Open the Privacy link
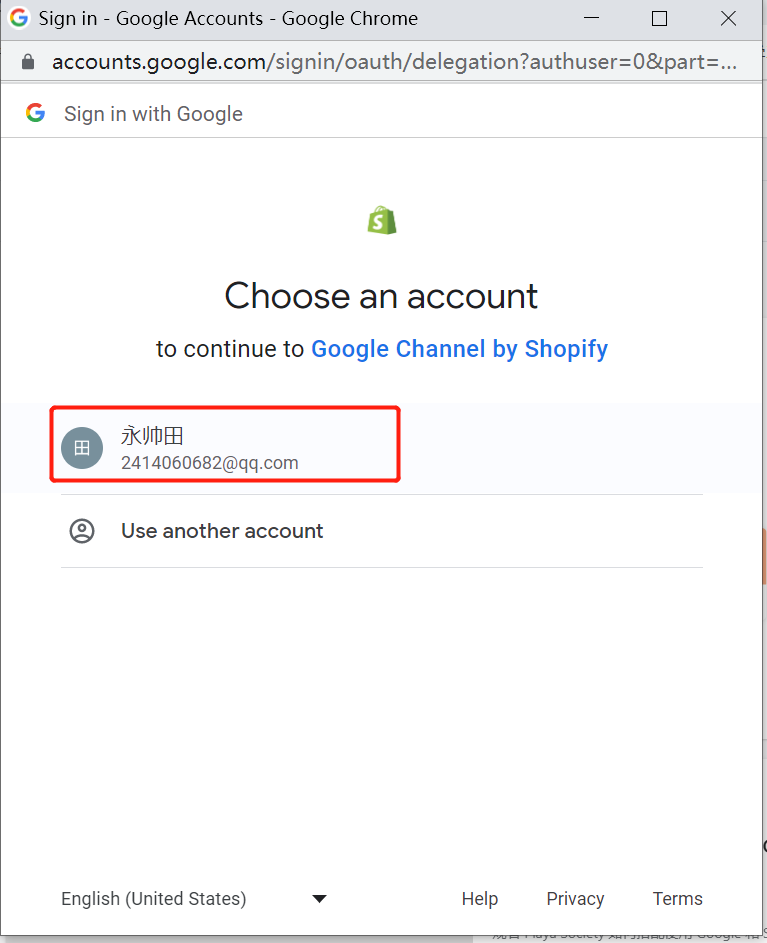Screen dimensions: 767x943 tap(575, 899)
